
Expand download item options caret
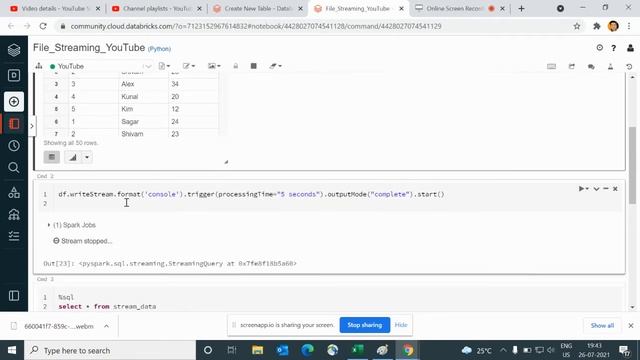(106, 326)
